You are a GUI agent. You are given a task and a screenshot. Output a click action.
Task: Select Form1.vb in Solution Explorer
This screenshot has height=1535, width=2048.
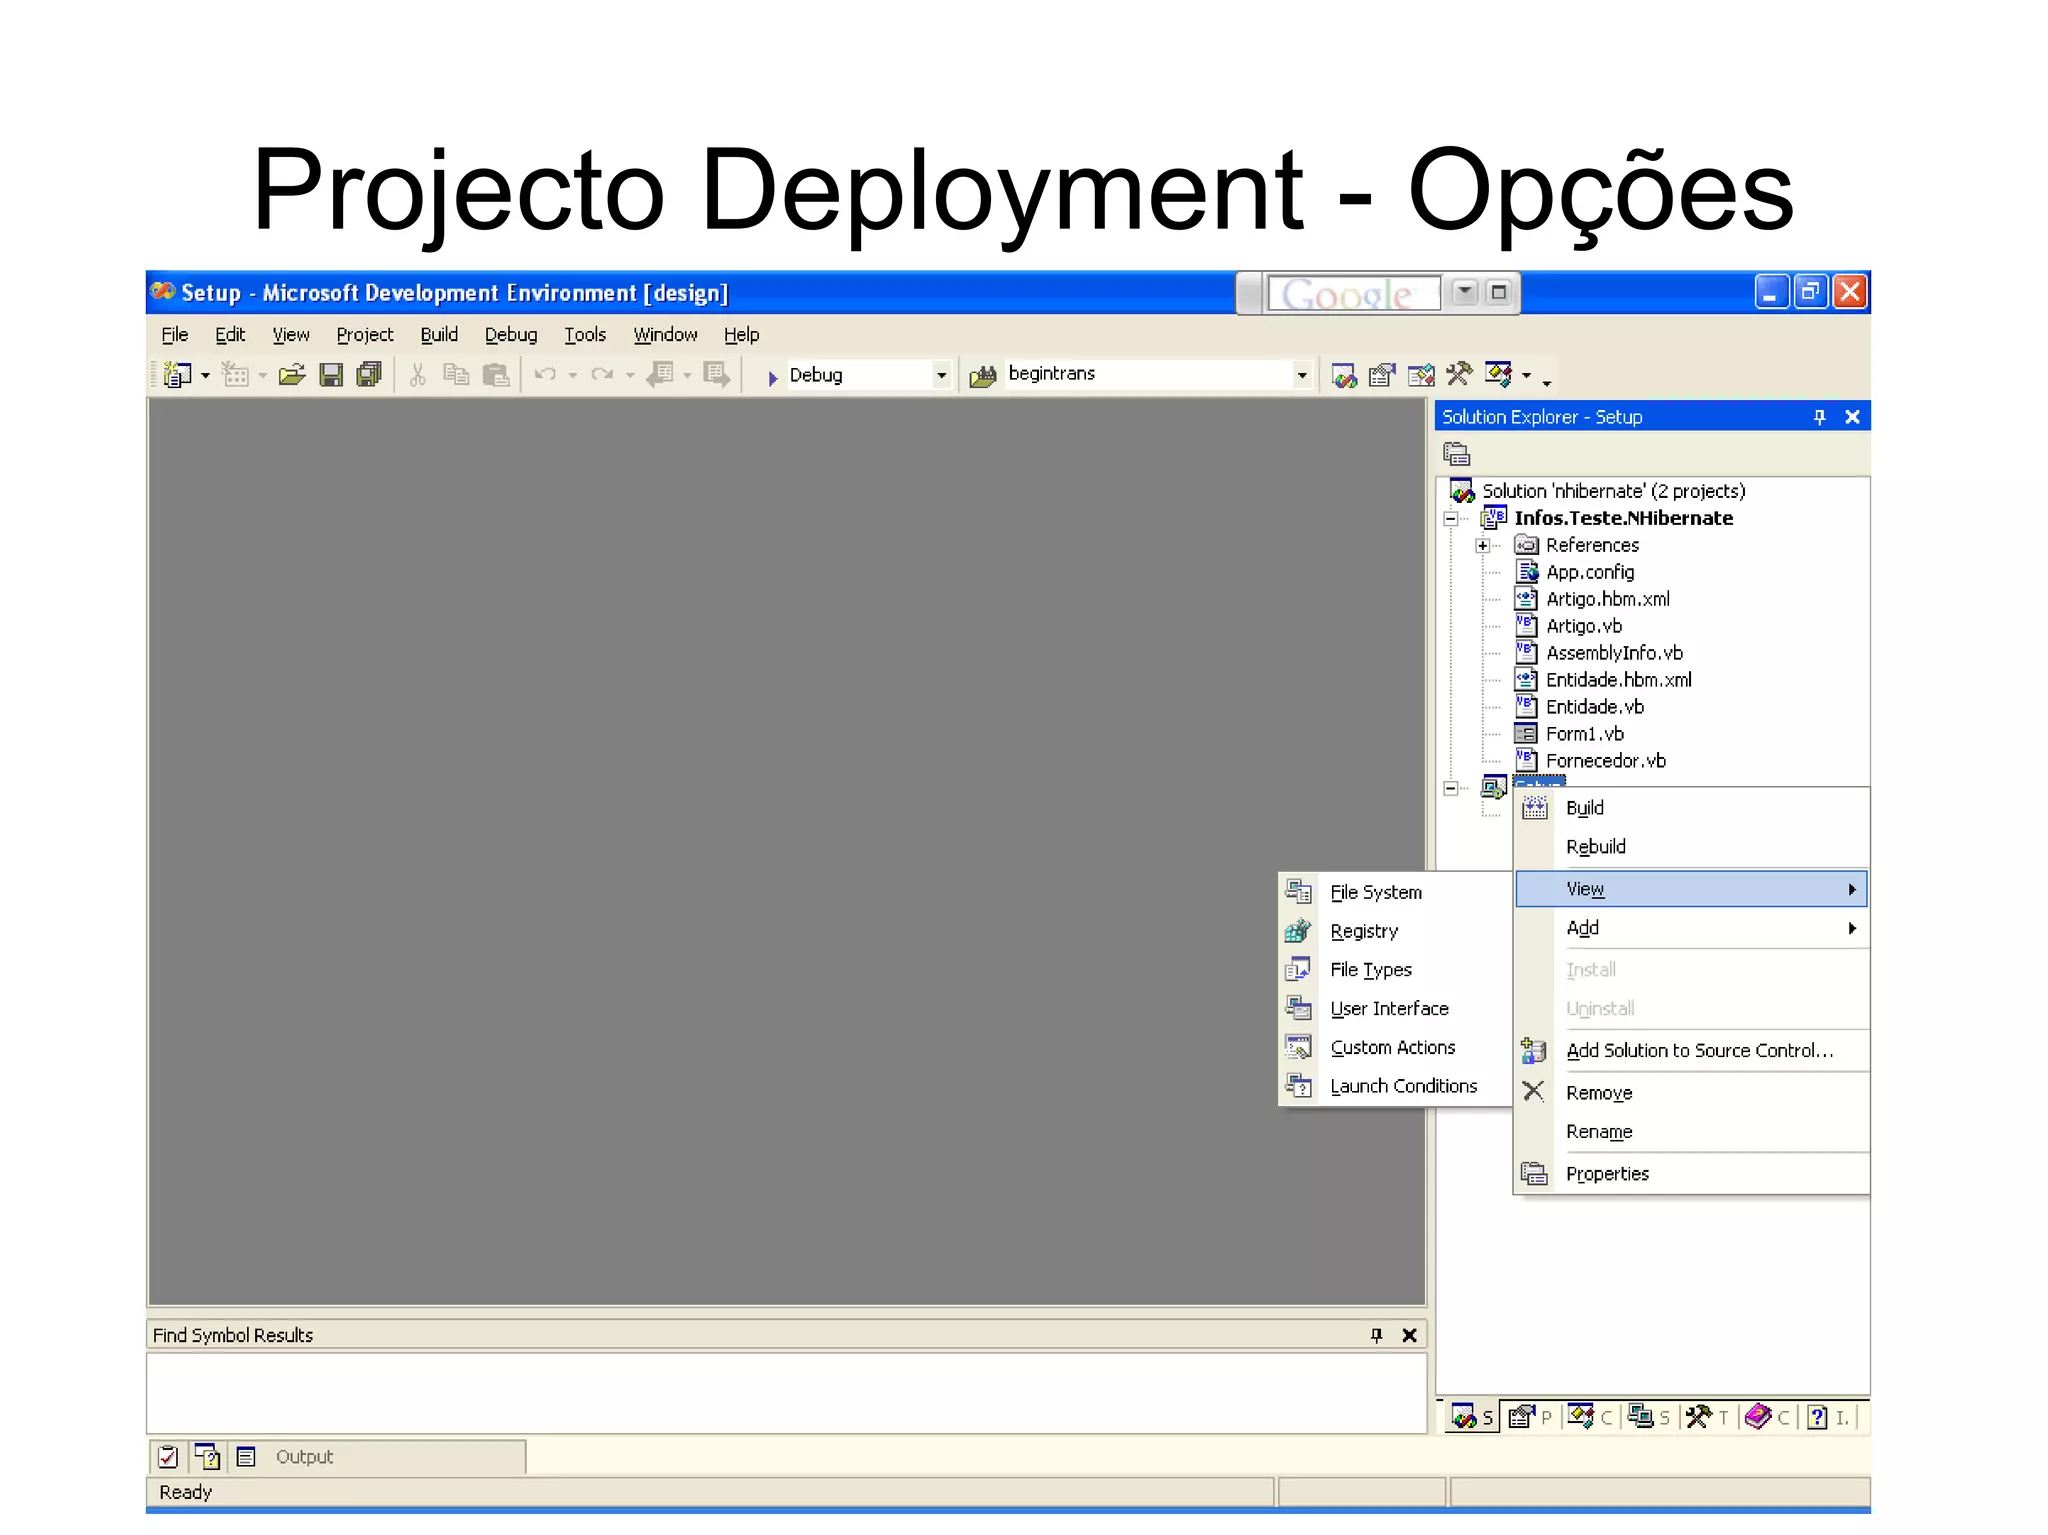(x=1585, y=734)
